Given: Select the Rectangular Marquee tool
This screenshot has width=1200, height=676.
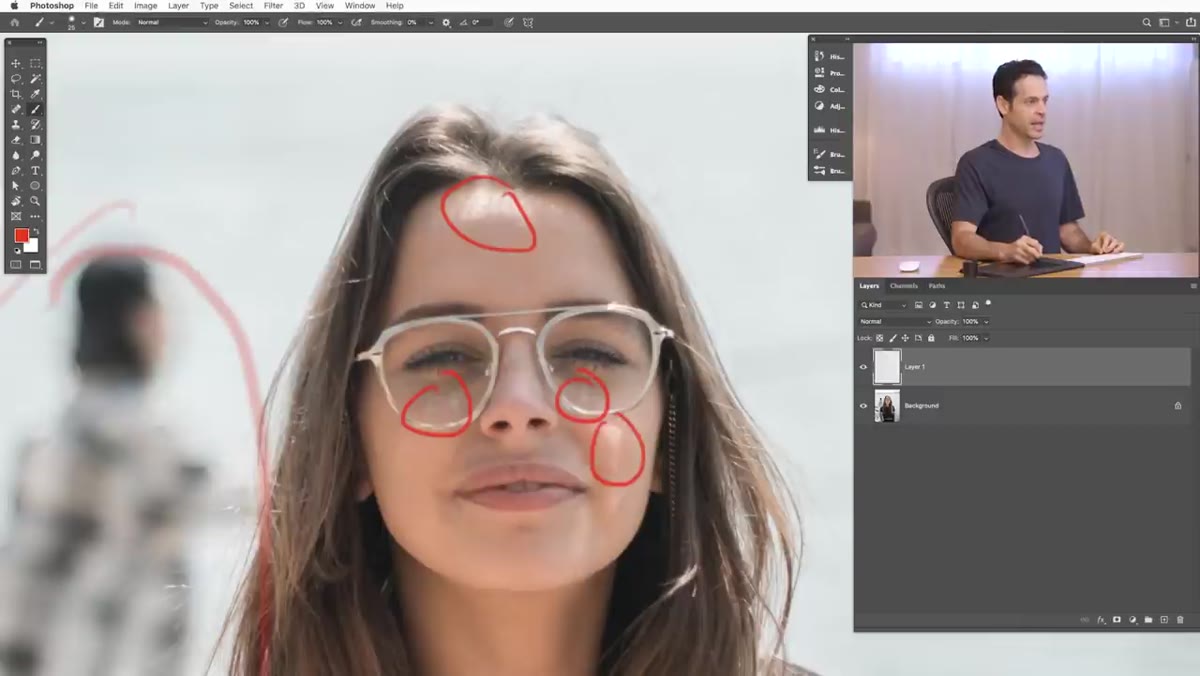Looking at the screenshot, I should coord(35,64).
